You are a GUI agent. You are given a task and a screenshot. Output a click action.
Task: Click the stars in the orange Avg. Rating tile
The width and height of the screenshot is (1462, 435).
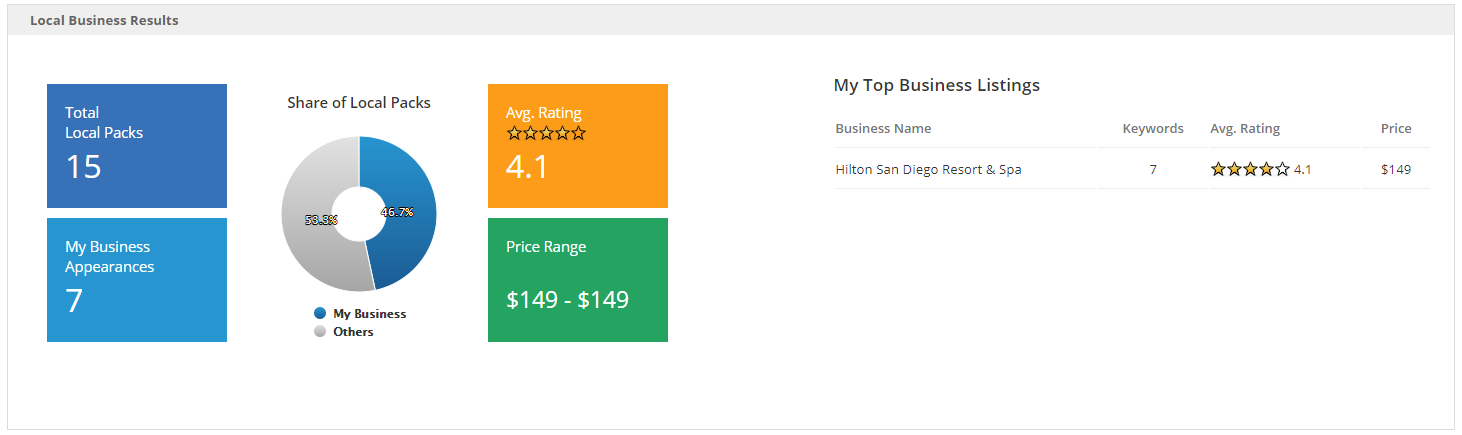click(x=546, y=133)
